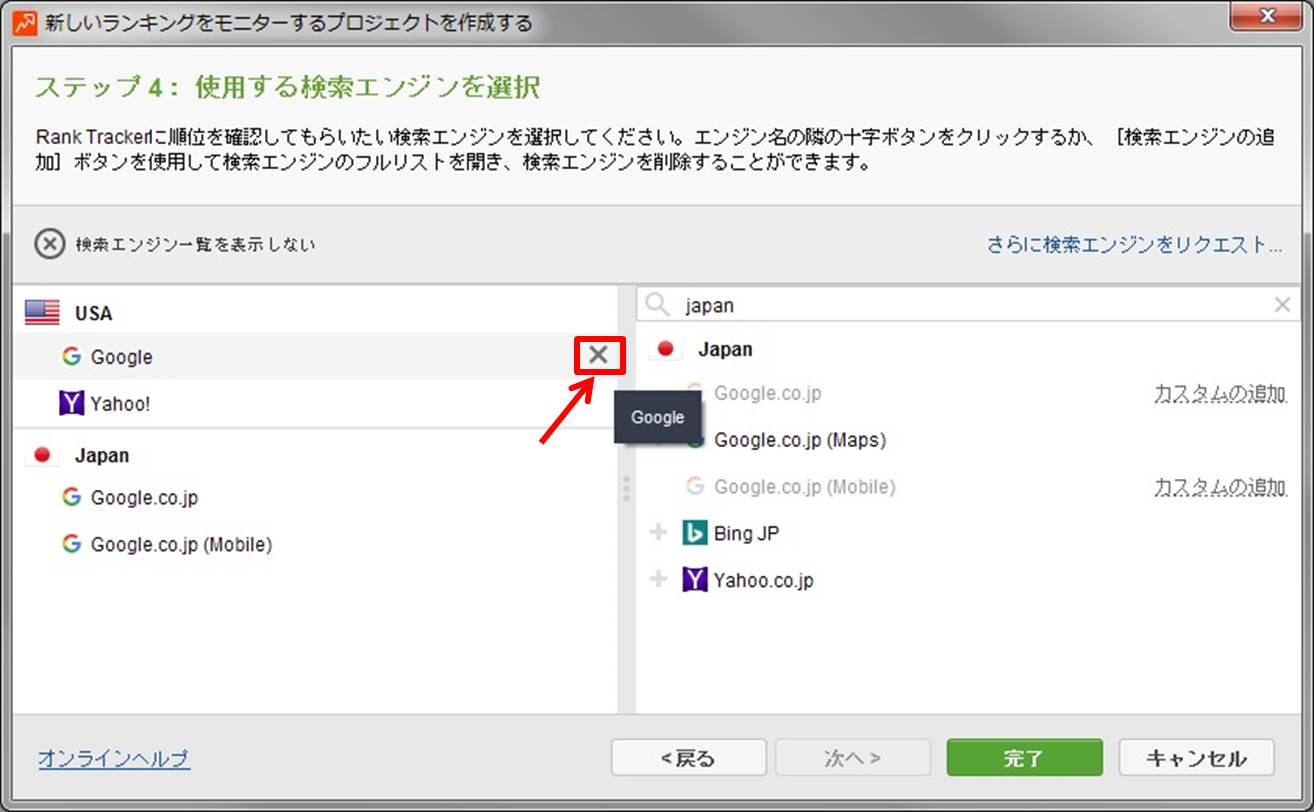Open the オンラインヘルプ link
Screen dimensions: 1314x812
[x=114, y=758]
